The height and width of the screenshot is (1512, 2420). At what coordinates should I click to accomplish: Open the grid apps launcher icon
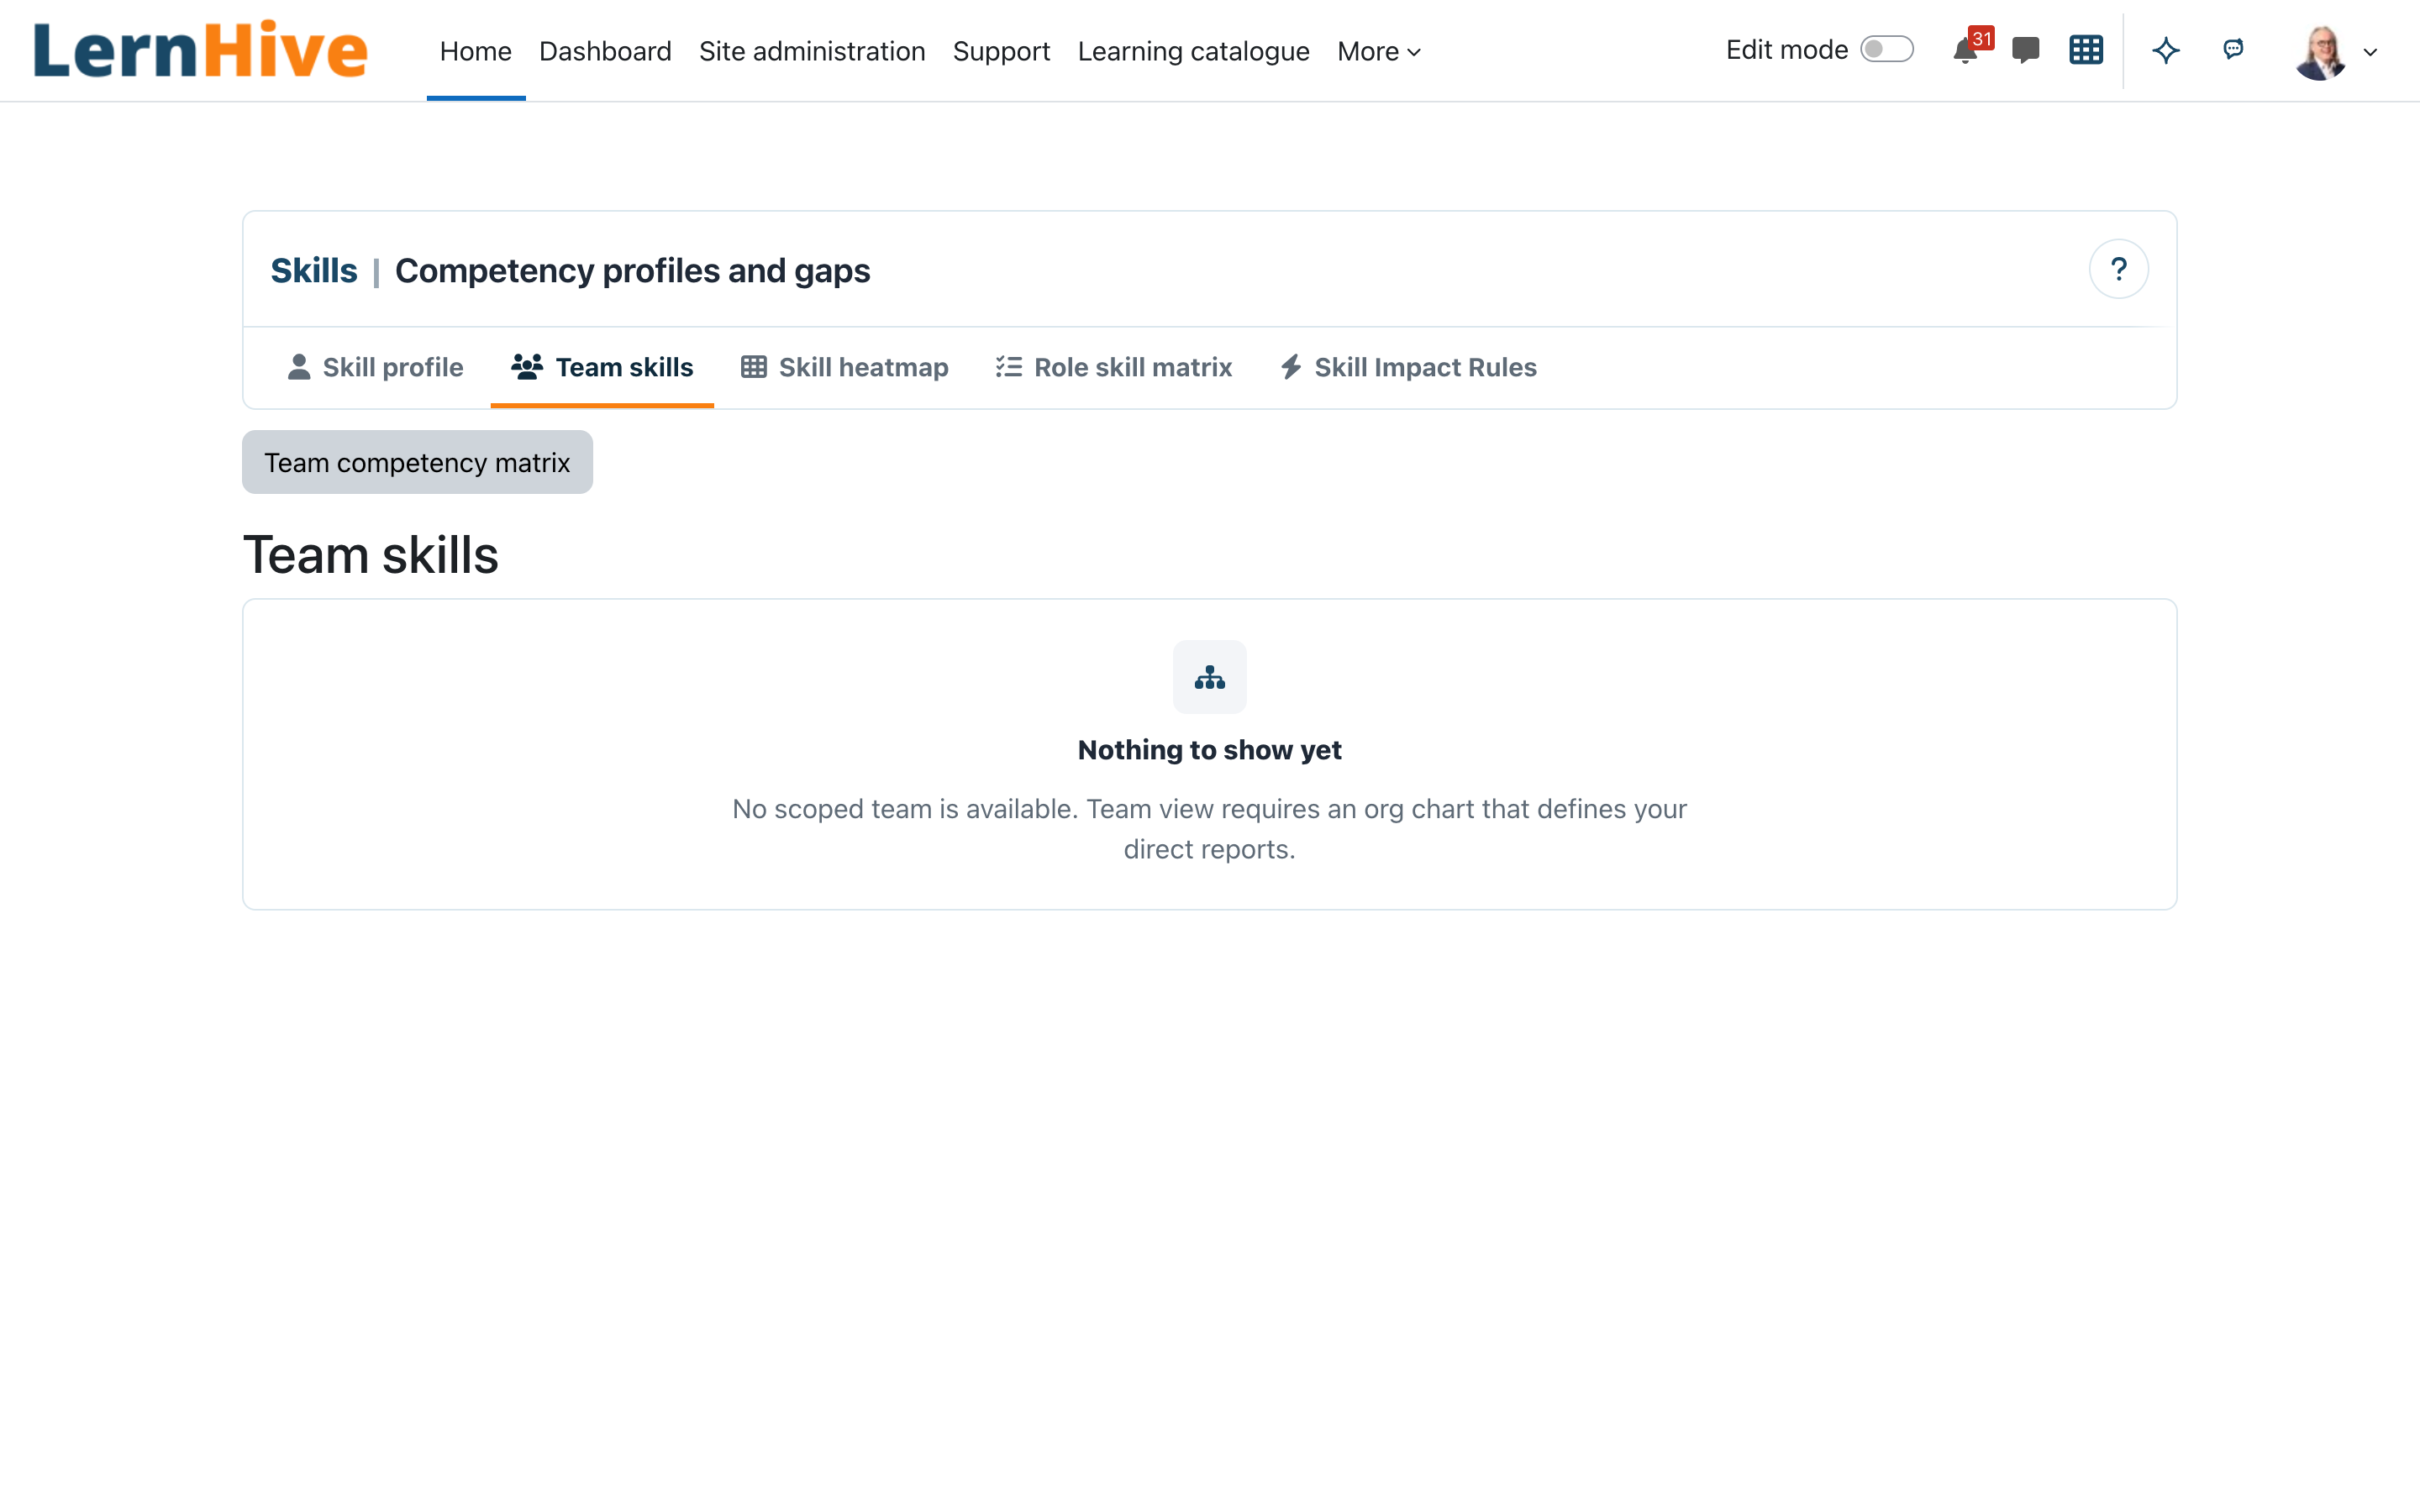(2086, 50)
